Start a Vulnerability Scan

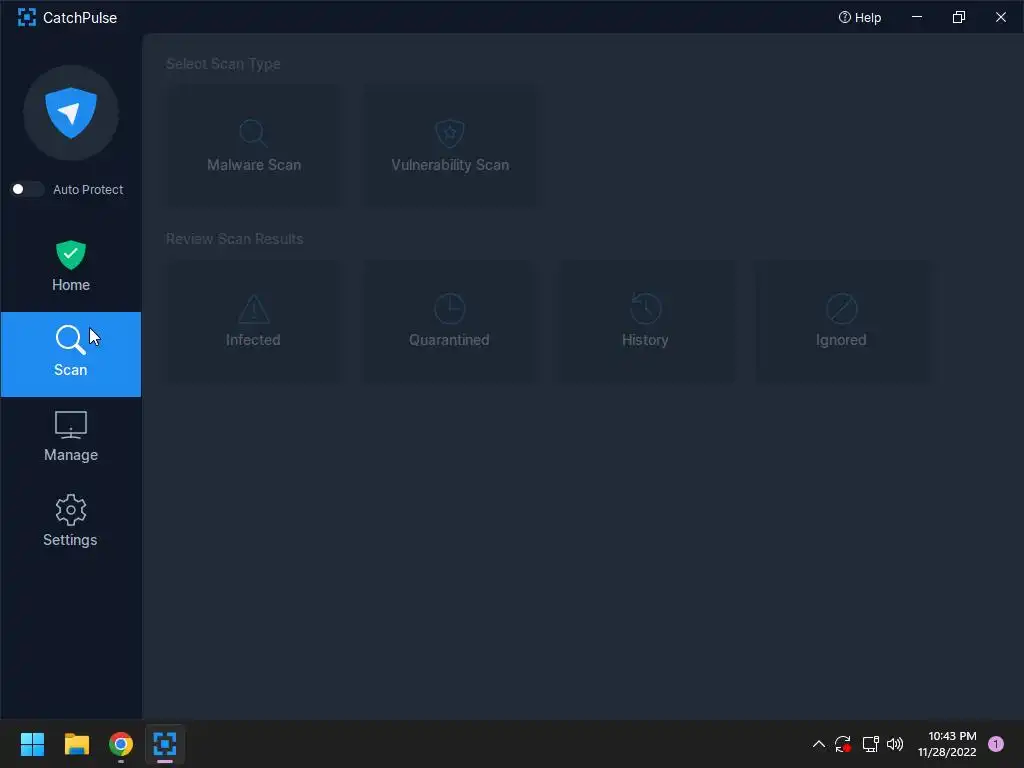click(x=450, y=146)
